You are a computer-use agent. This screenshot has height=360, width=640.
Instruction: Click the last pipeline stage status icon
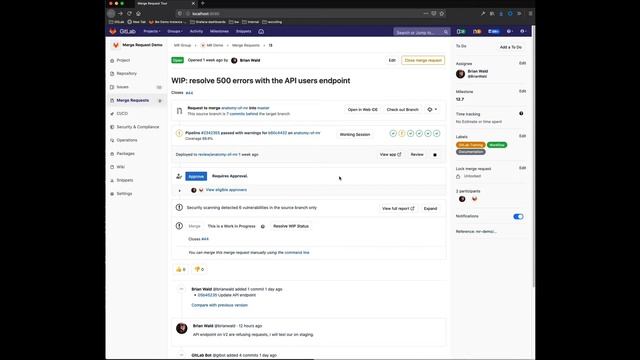(436, 133)
